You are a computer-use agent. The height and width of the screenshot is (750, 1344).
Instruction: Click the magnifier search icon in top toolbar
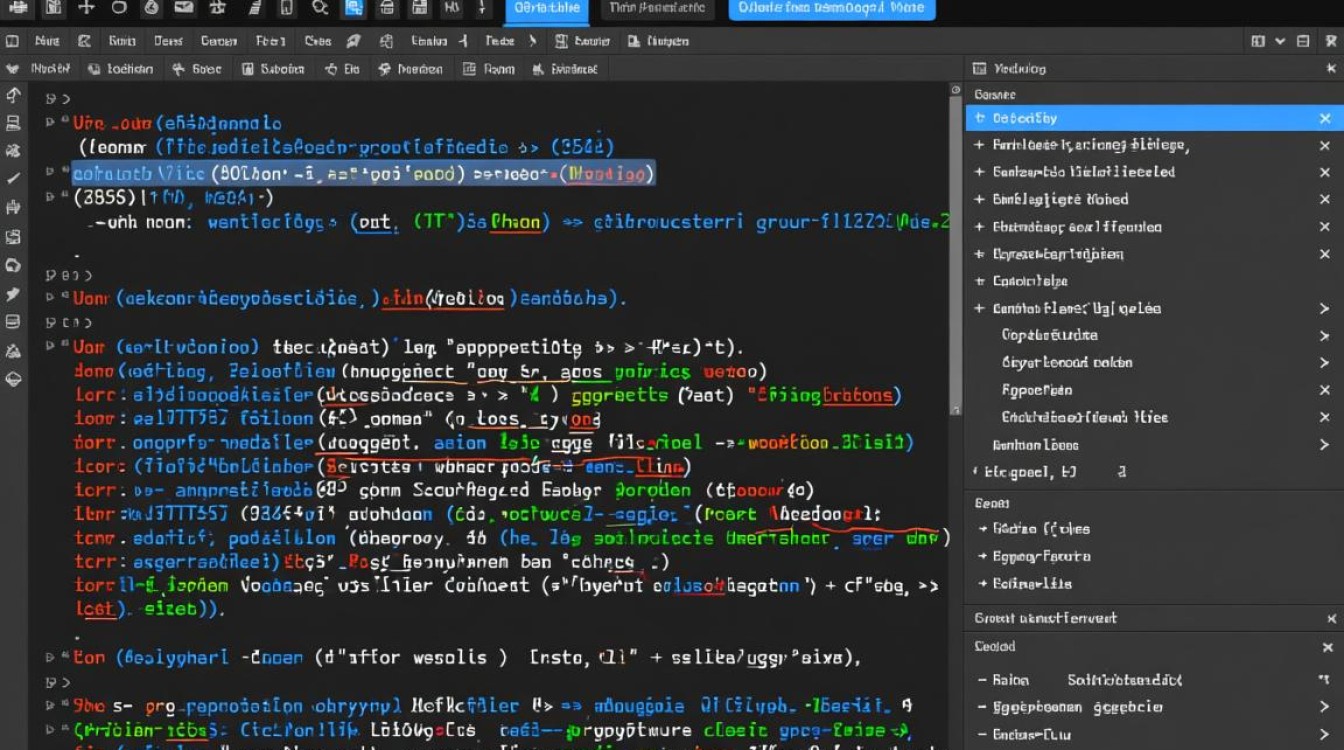click(x=320, y=8)
